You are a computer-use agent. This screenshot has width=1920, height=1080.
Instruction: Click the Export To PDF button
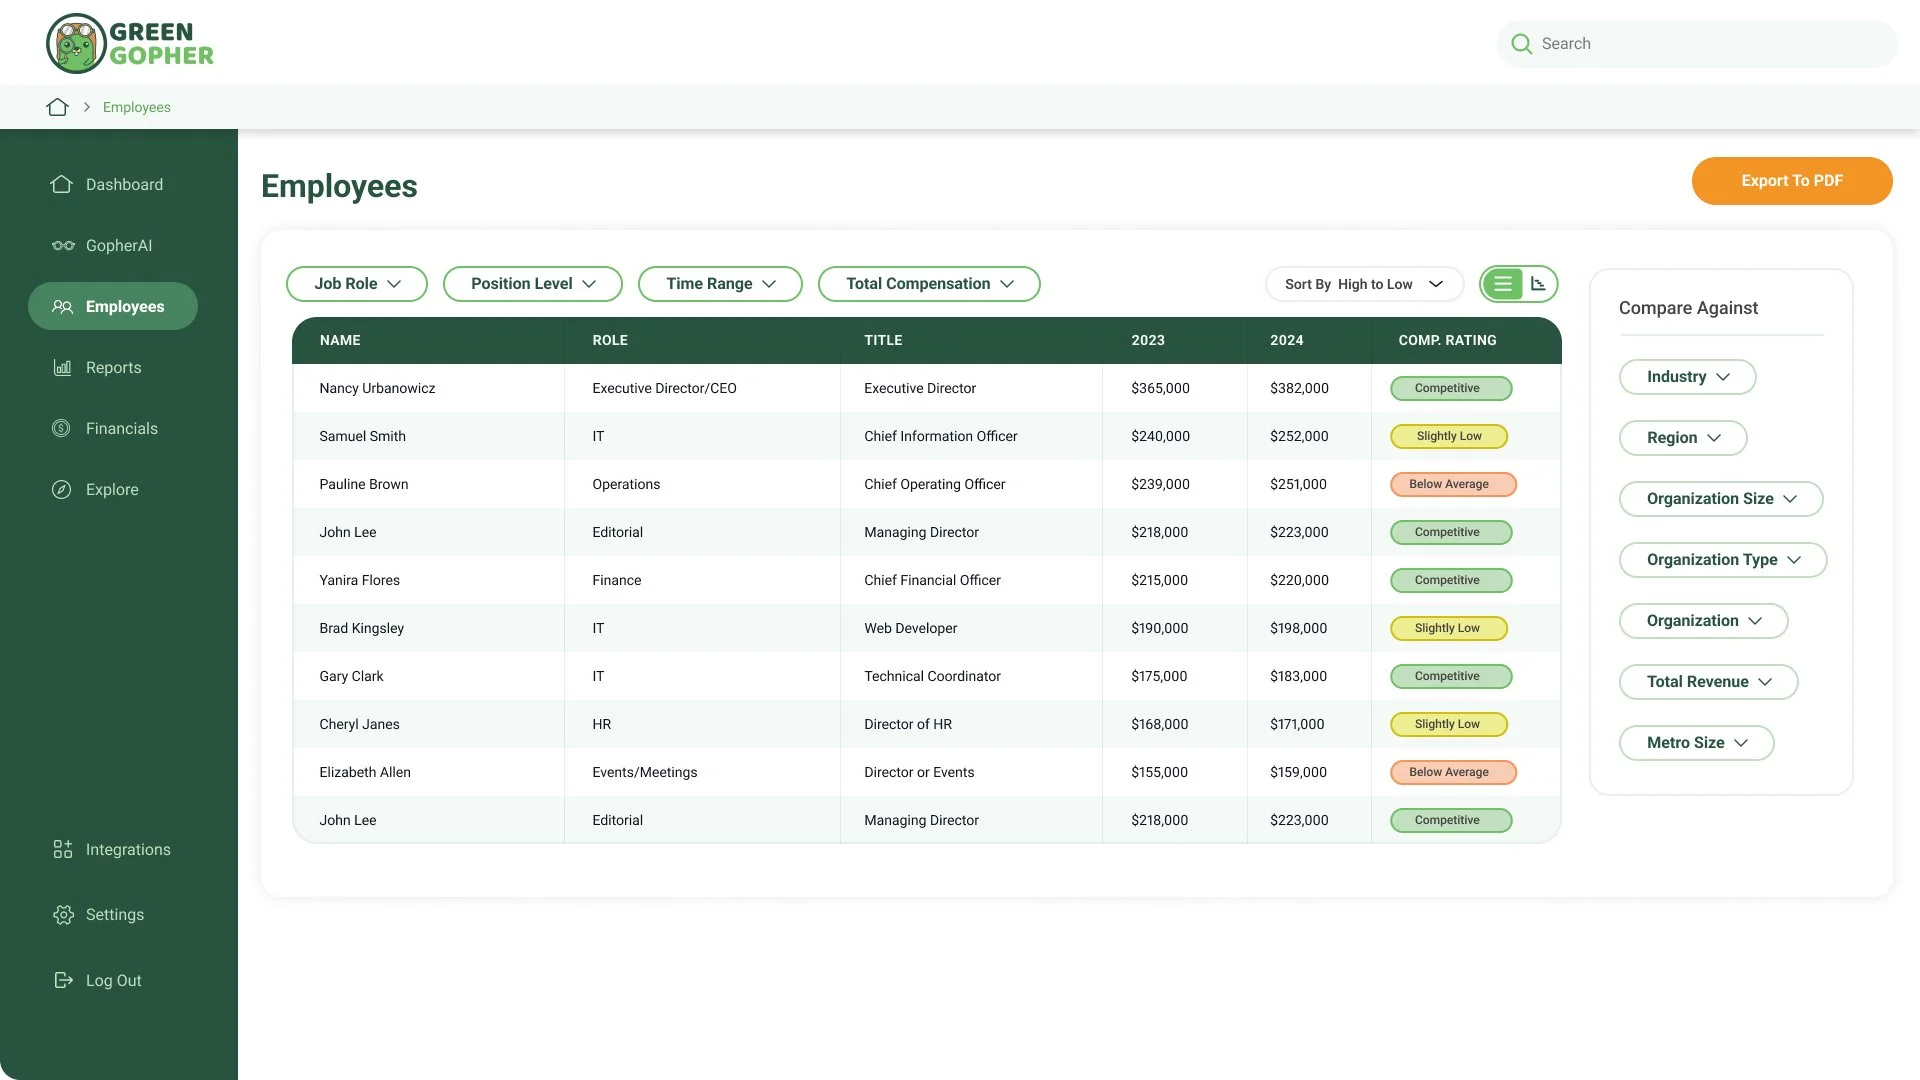(1791, 181)
